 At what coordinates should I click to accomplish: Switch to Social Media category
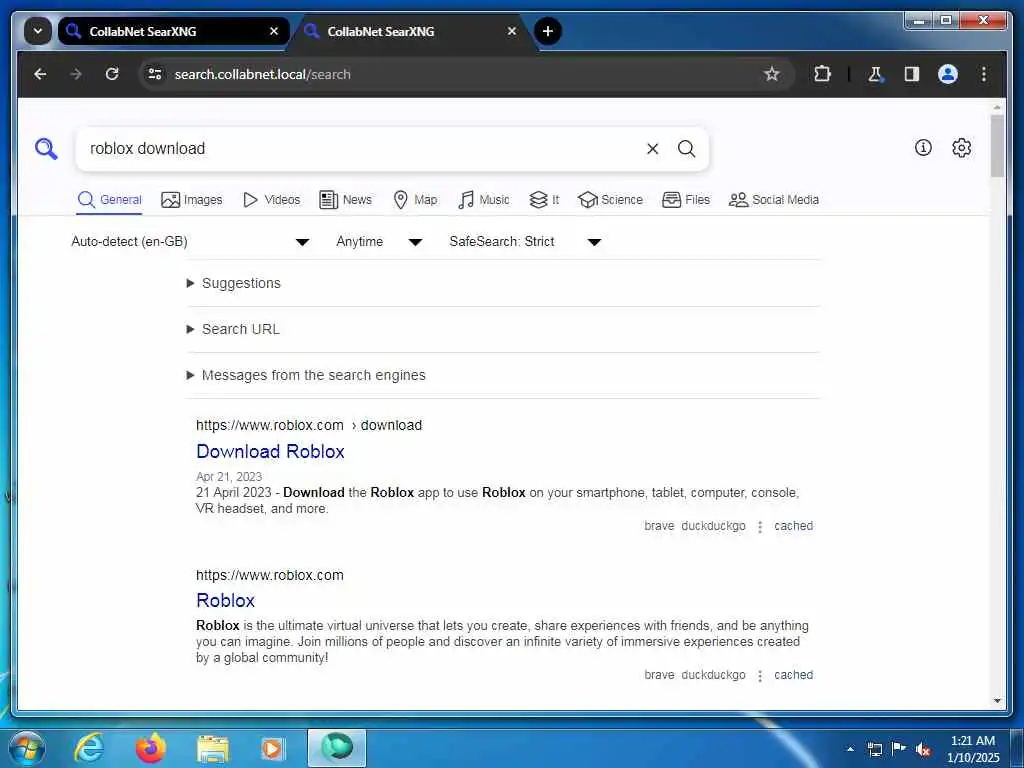click(x=773, y=200)
